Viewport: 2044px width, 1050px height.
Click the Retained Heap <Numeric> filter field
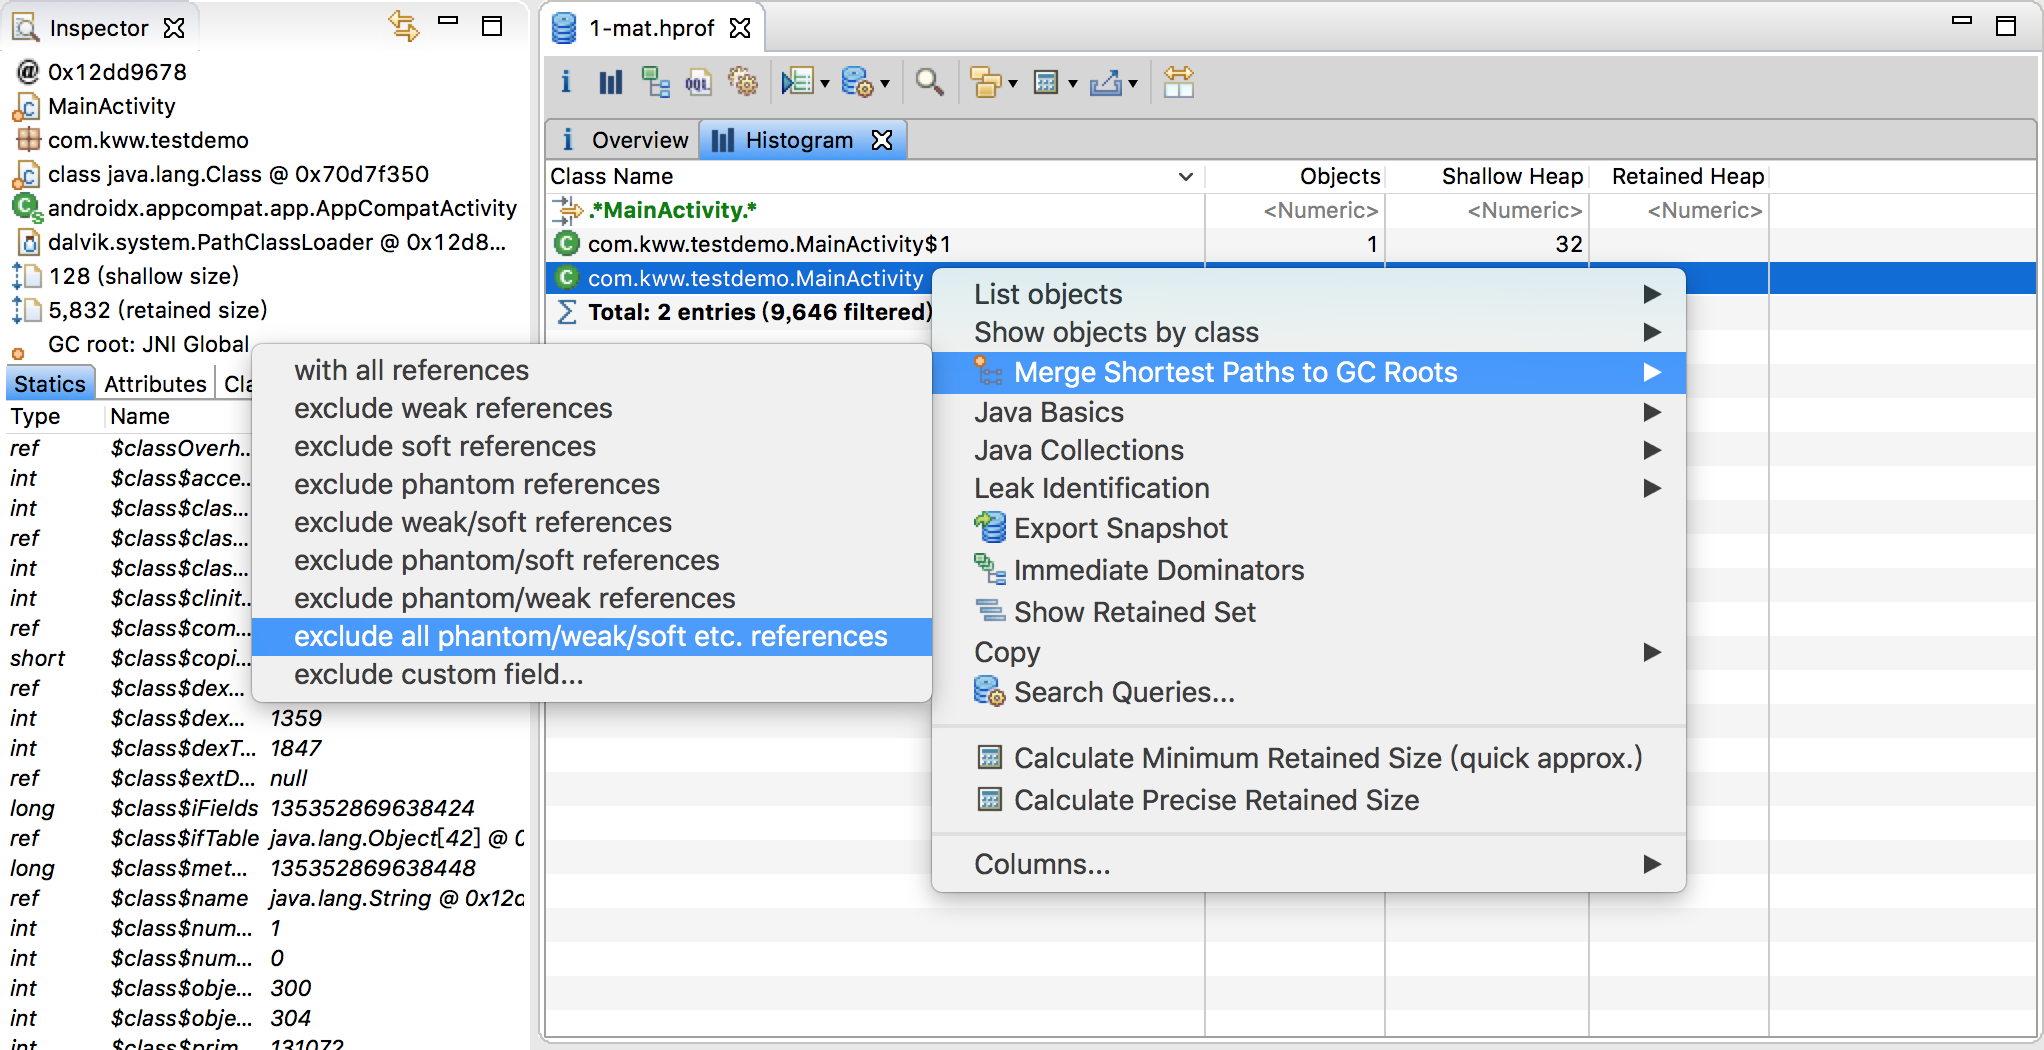point(1680,210)
